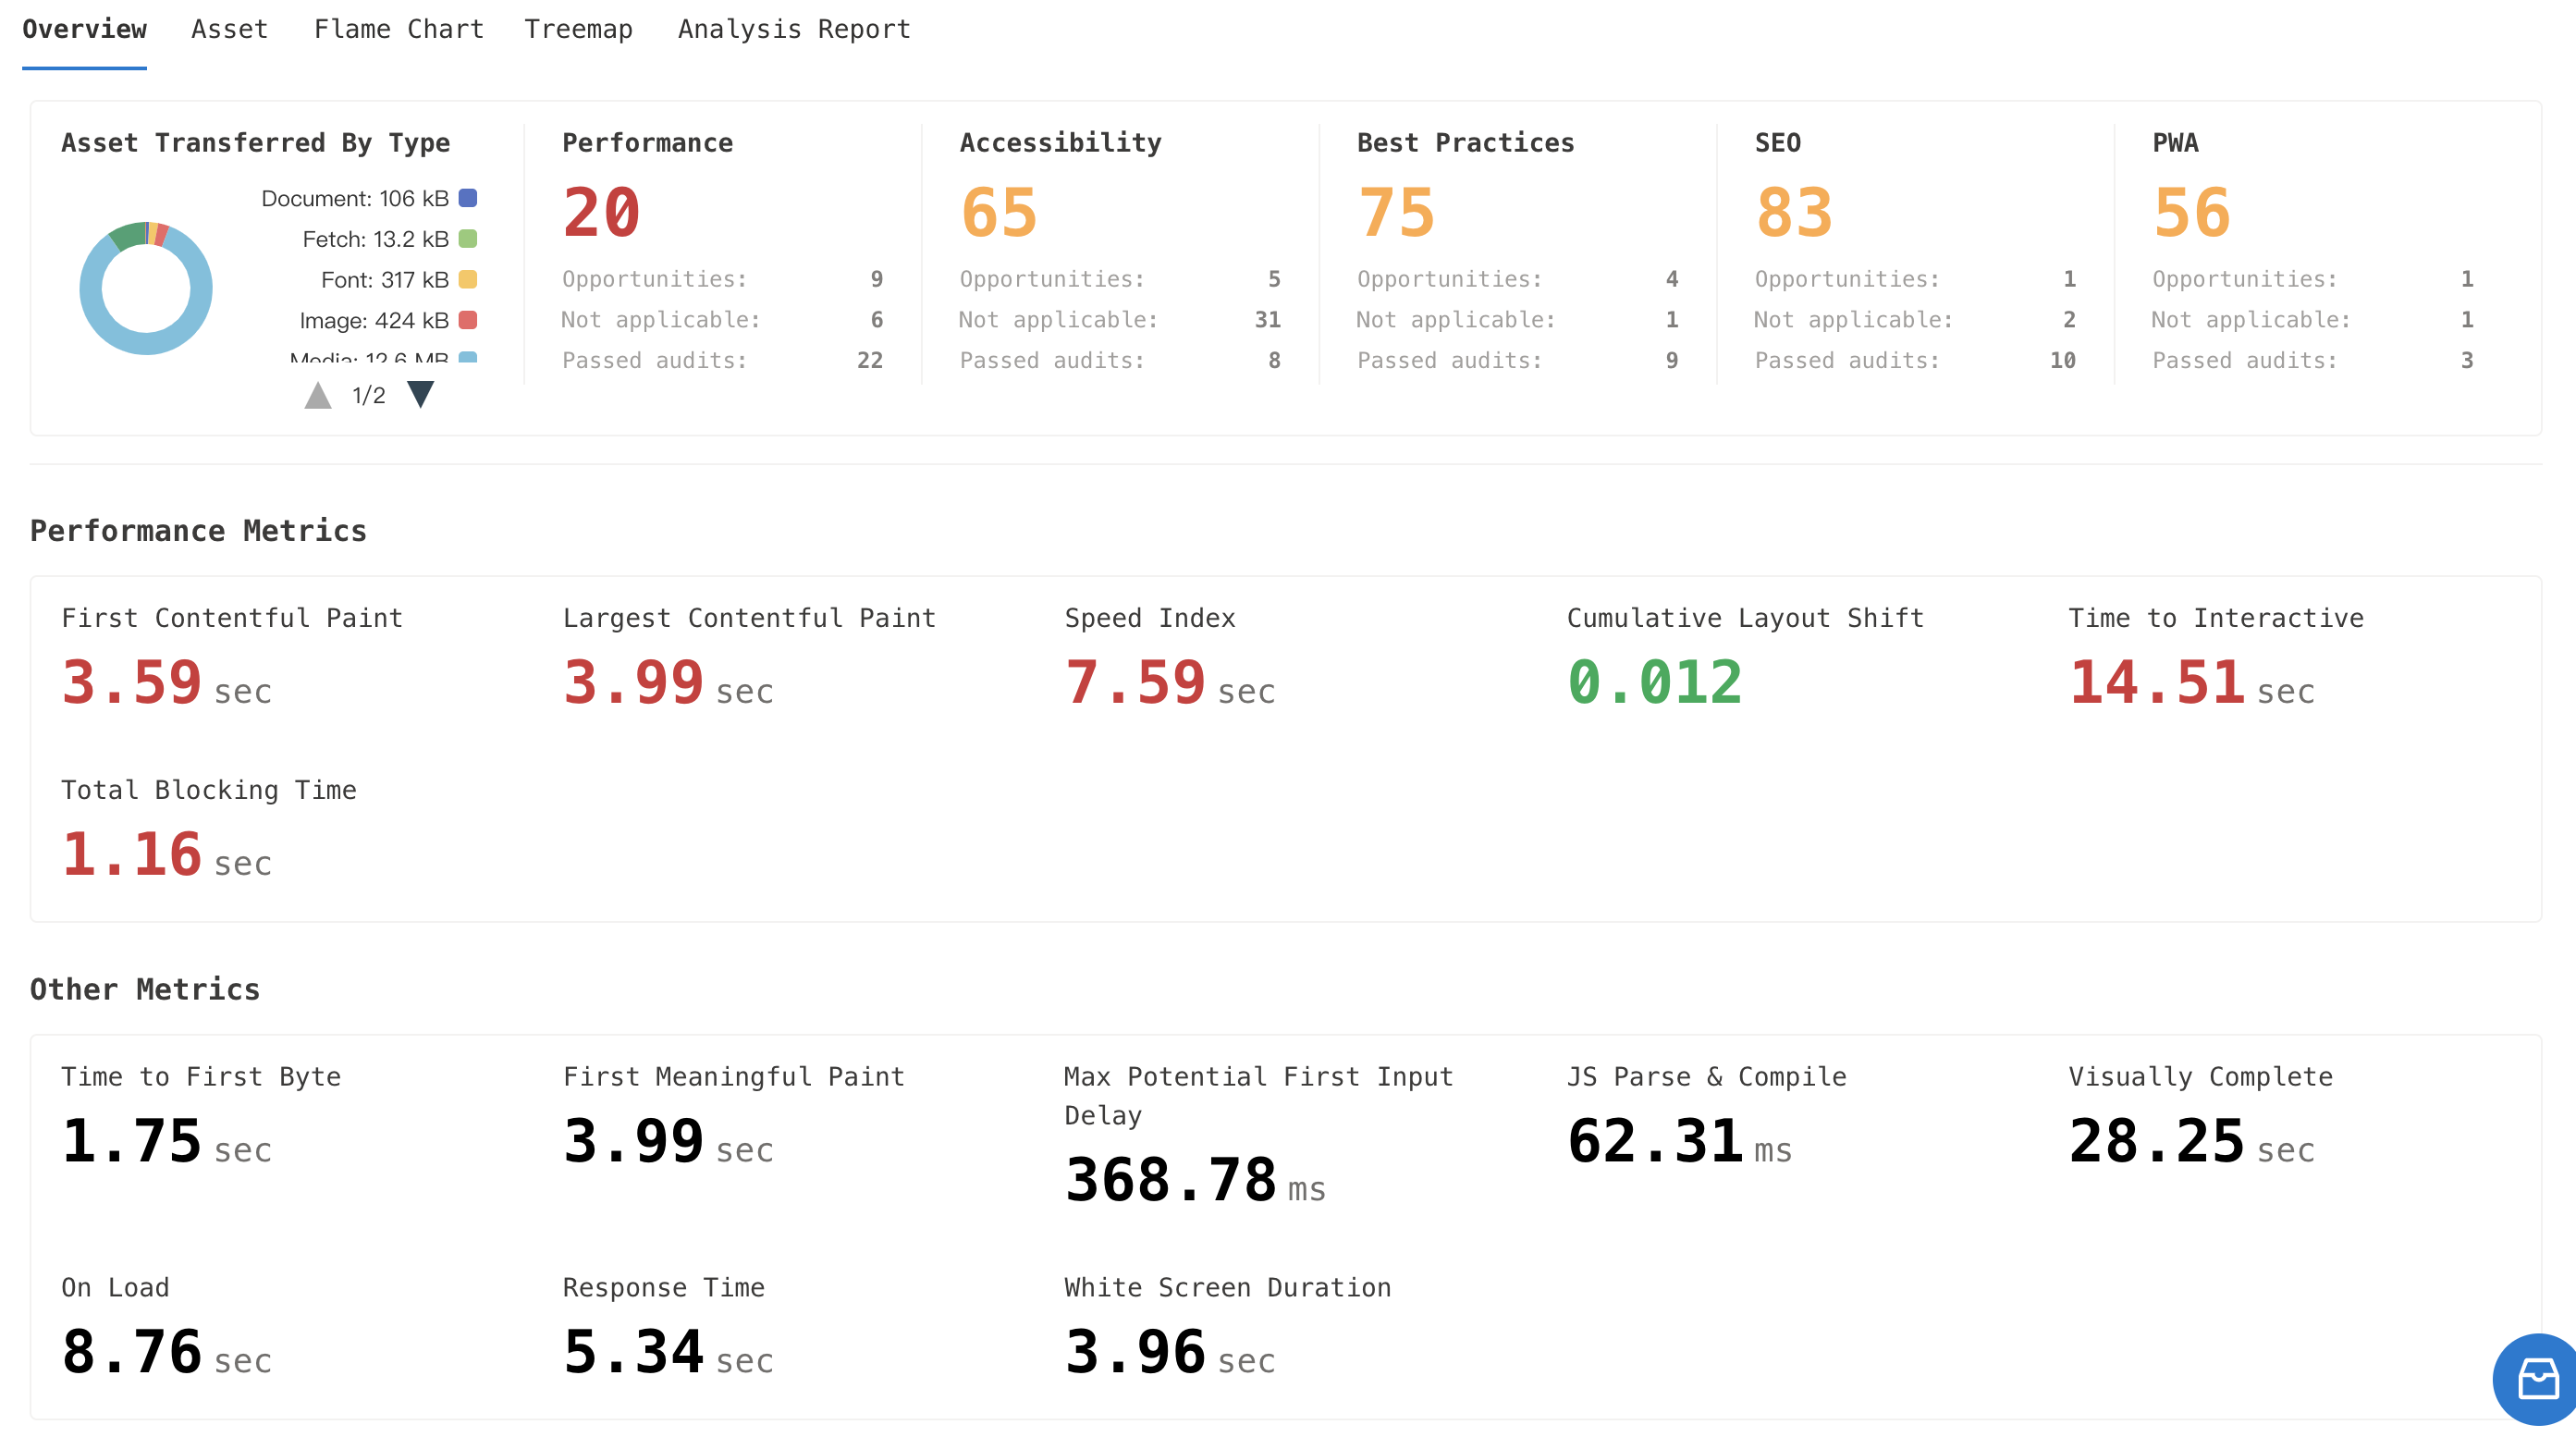Switch to the Asset tab
2576x1437 pixels.
(230, 29)
